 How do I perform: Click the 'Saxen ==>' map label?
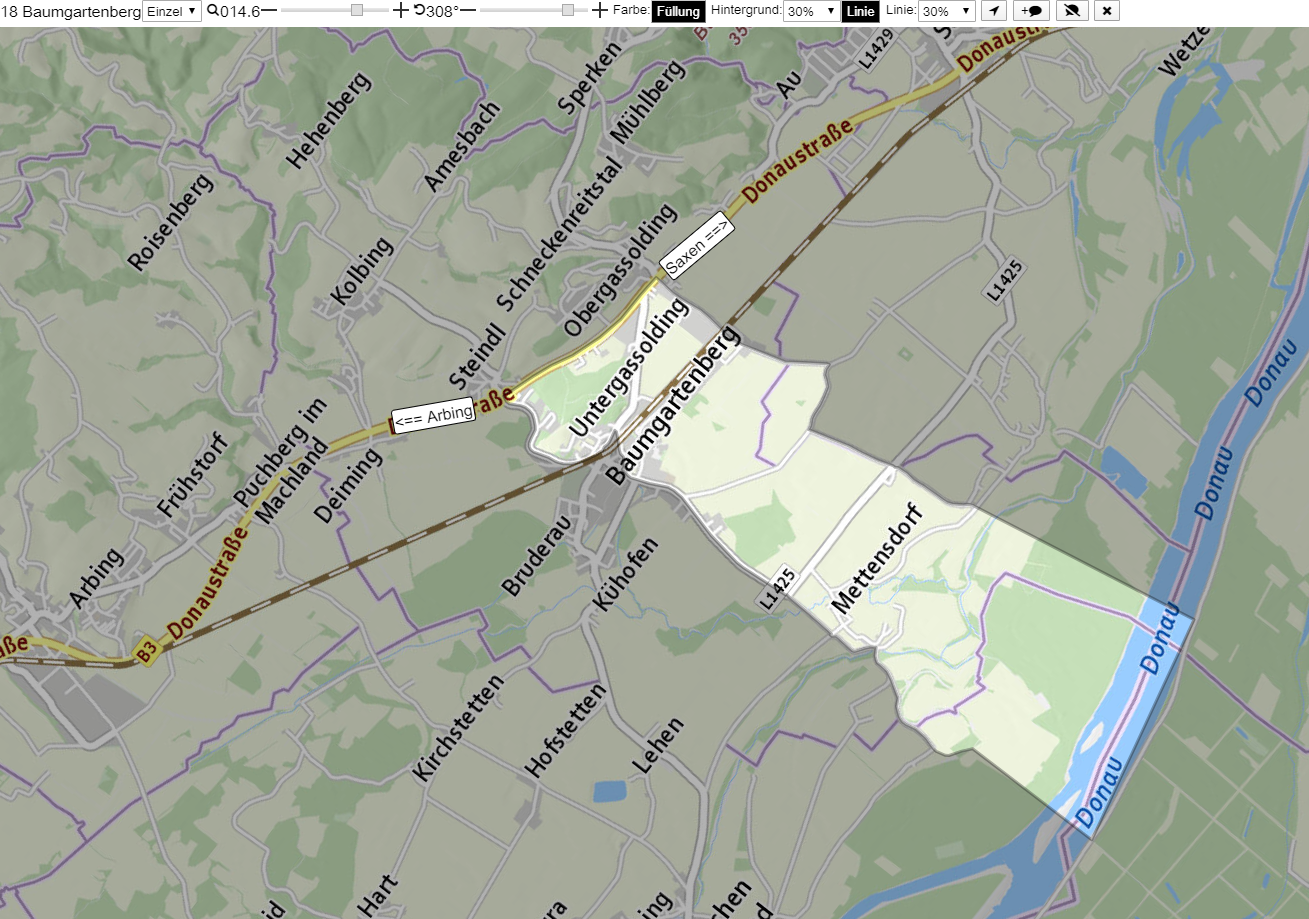[x=697, y=245]
